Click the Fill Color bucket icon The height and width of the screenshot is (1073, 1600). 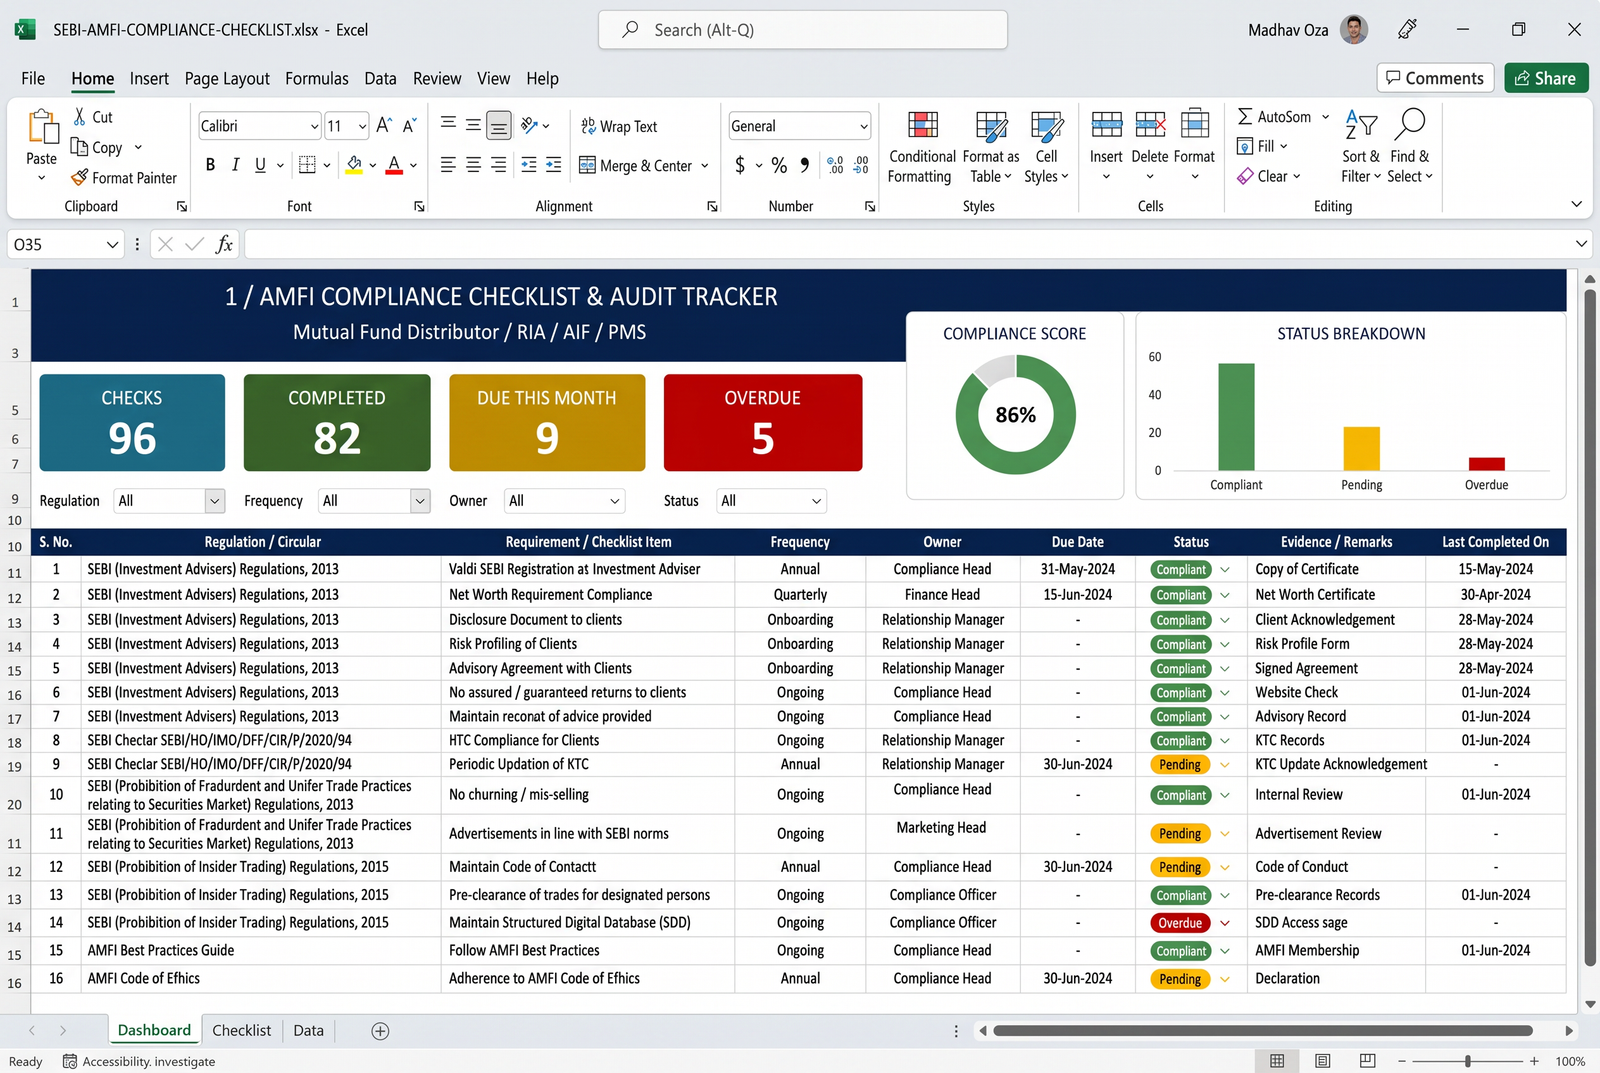coord(354,165)
